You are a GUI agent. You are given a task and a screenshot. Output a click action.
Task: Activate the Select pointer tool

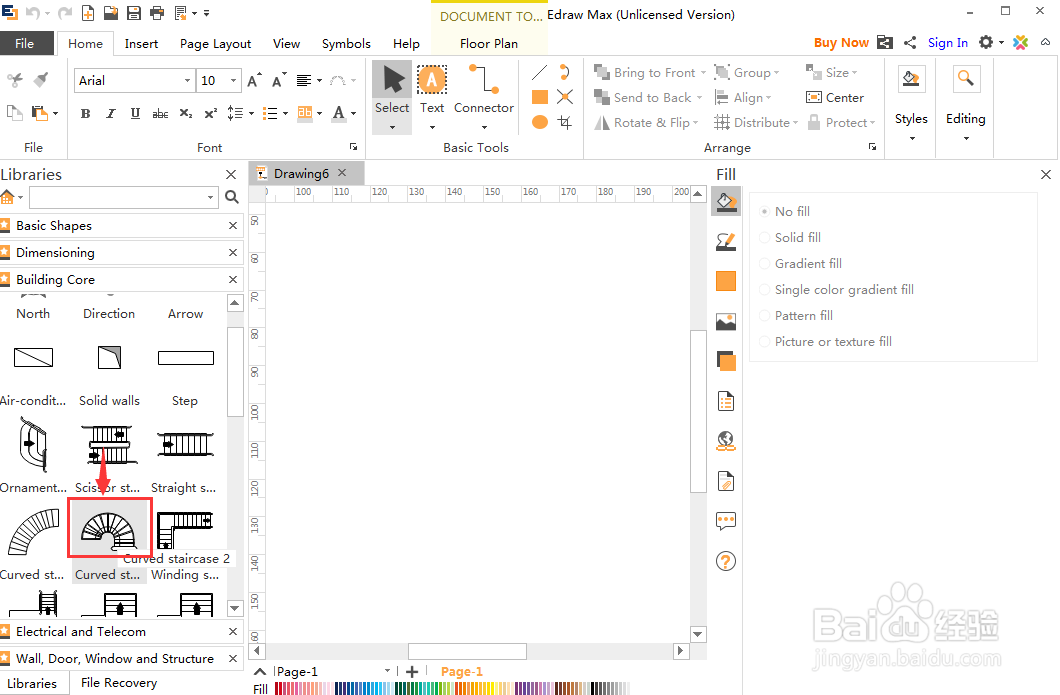(392, 97)
